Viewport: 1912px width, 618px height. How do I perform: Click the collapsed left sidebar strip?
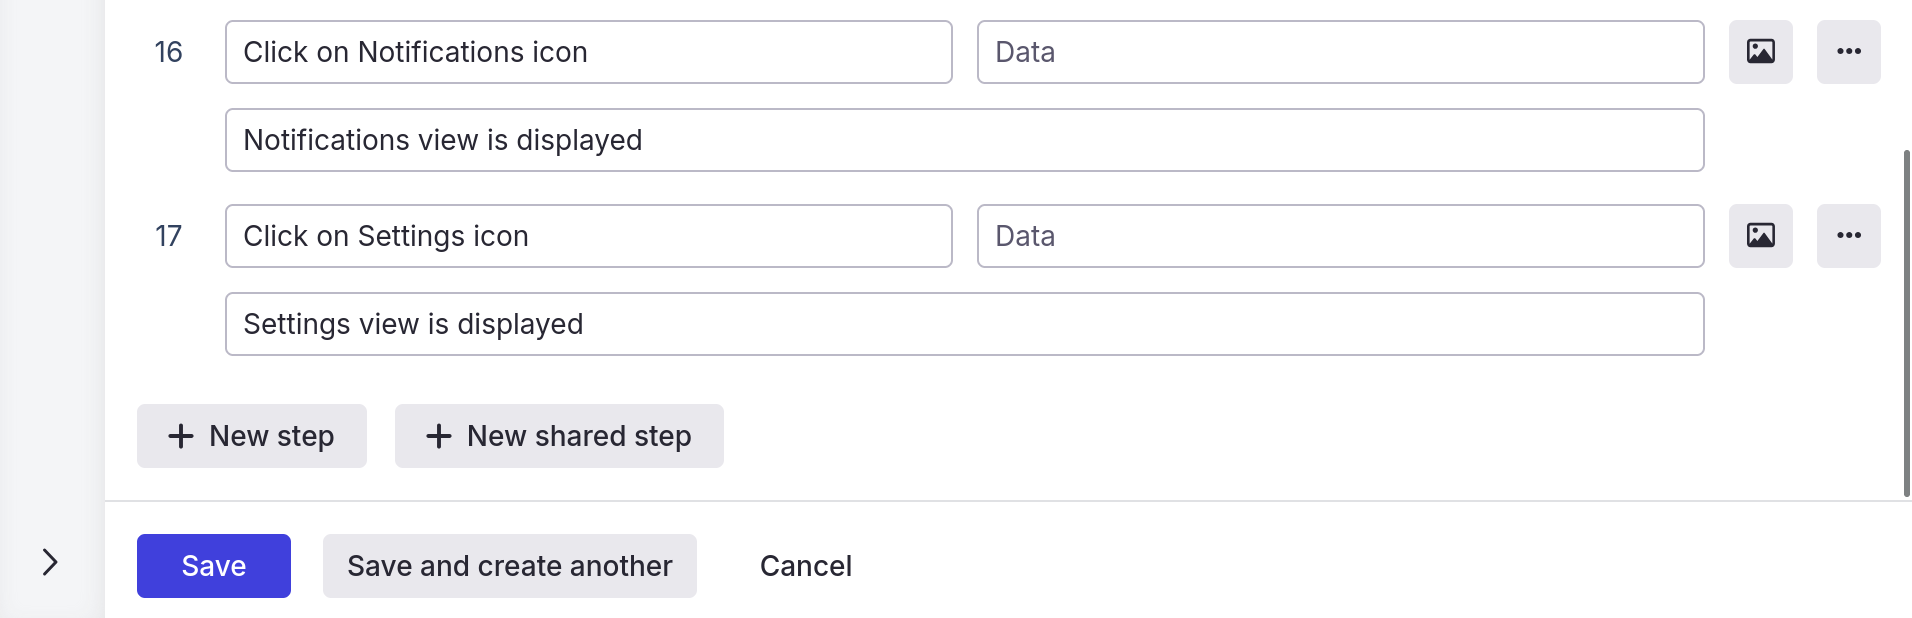click(x=52, y=300)
